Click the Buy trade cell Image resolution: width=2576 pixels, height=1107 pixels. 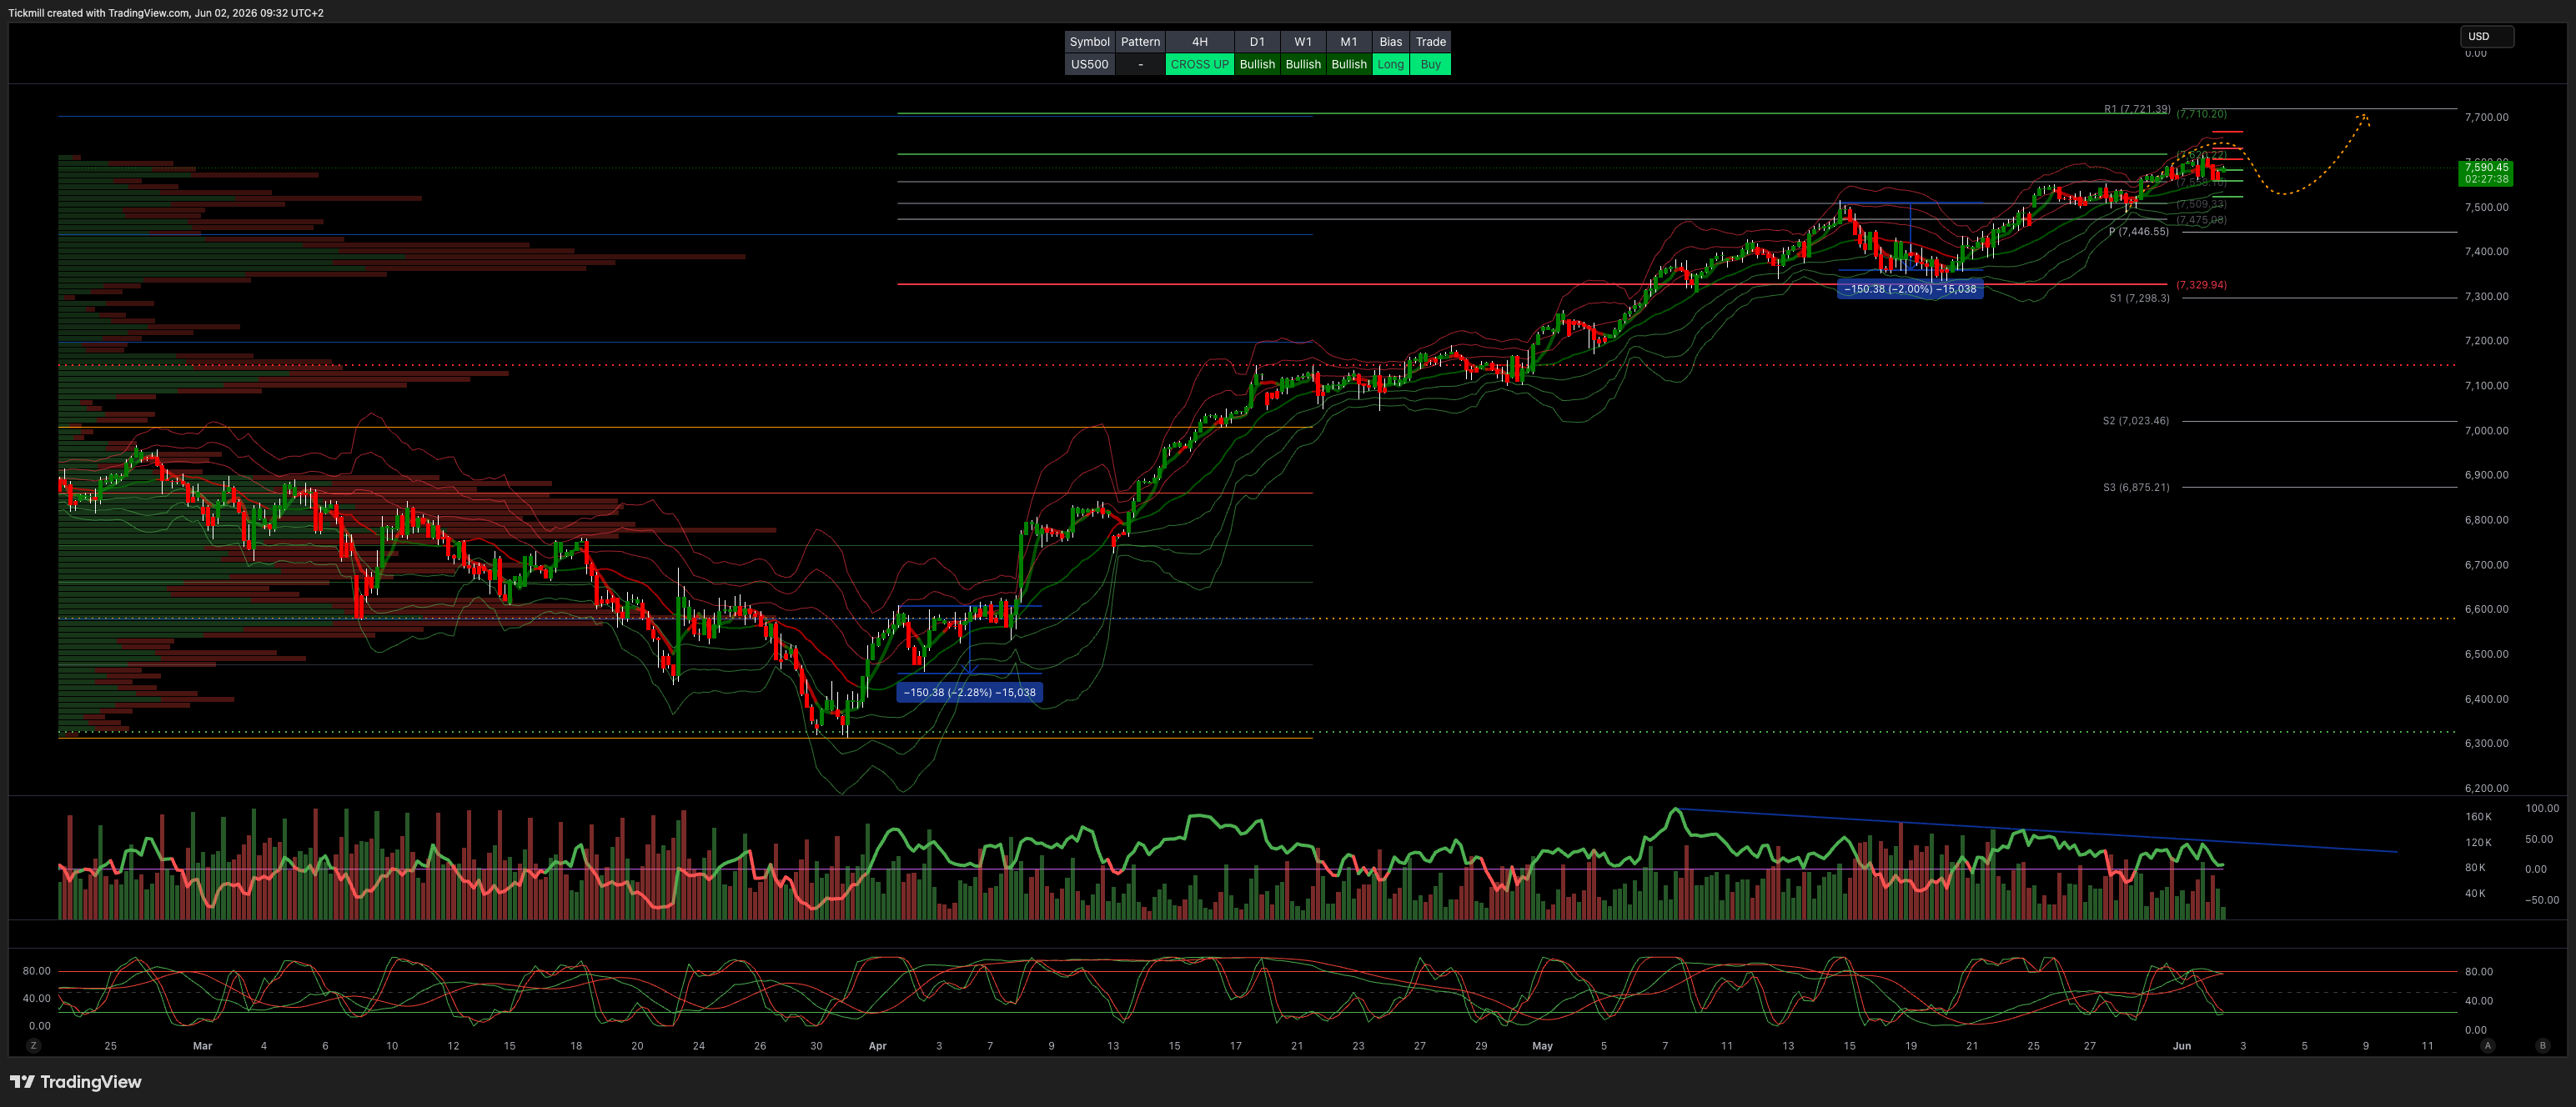pyautogui.click(x=1430, y=64)
